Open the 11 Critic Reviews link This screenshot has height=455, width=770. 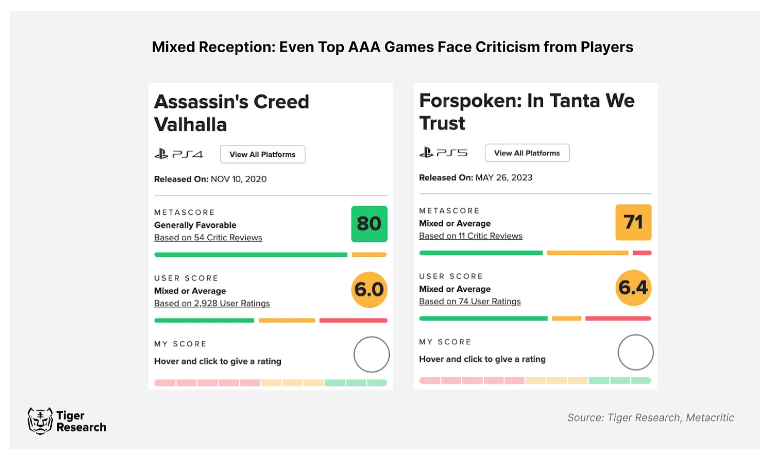pos(470,236)
